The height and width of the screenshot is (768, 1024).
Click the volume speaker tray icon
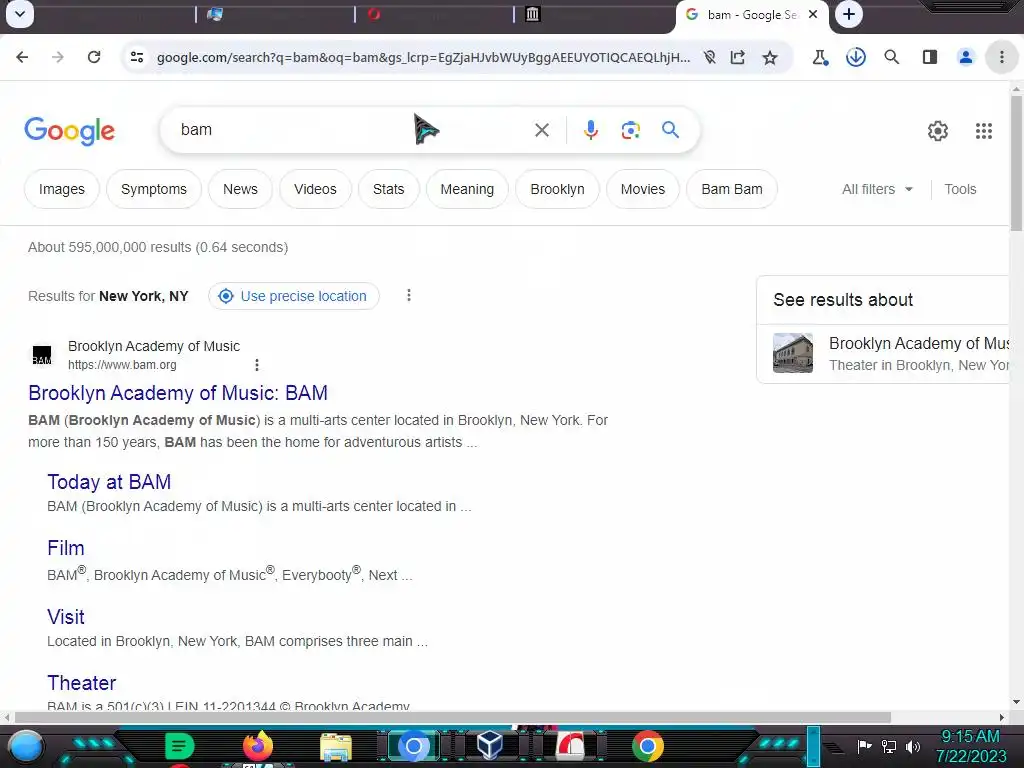click(x=913, y=746)
